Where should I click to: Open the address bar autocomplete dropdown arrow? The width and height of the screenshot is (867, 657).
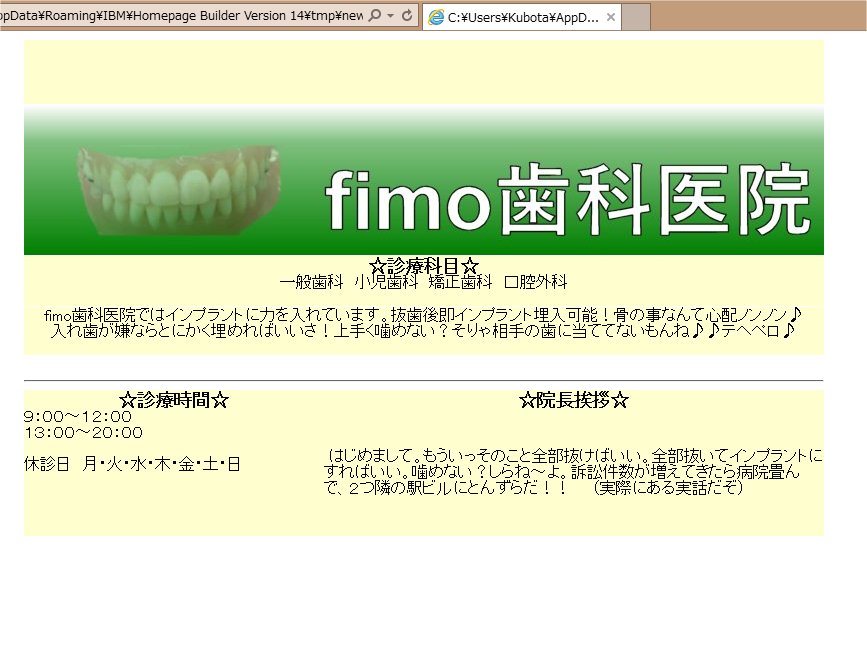[x=390, y=16]
